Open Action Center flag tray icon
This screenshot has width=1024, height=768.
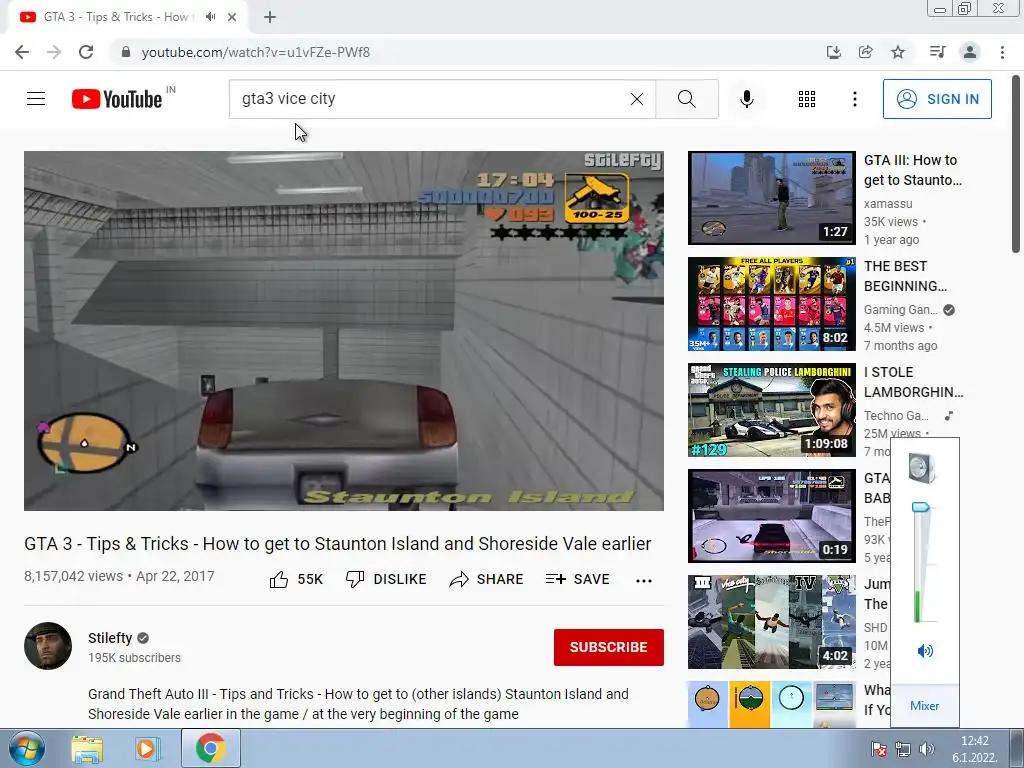tap(879, 749)
